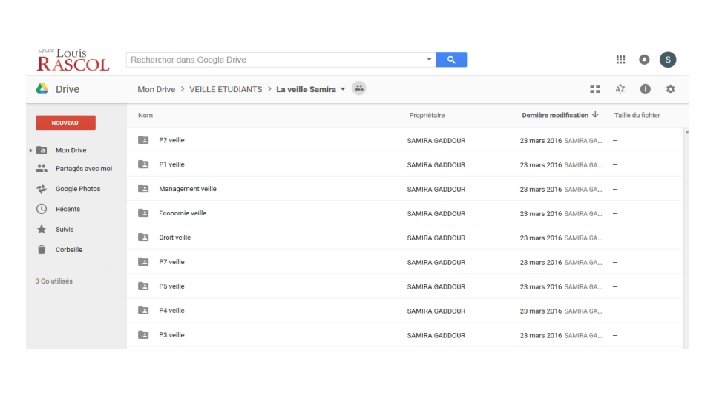Open the S account avatar

[669, 60]
